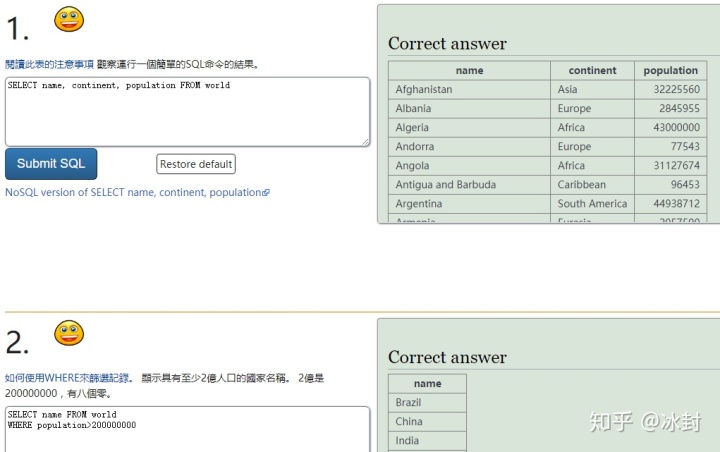
Task: Select the 'continent' column header
Action: (592, 70)
